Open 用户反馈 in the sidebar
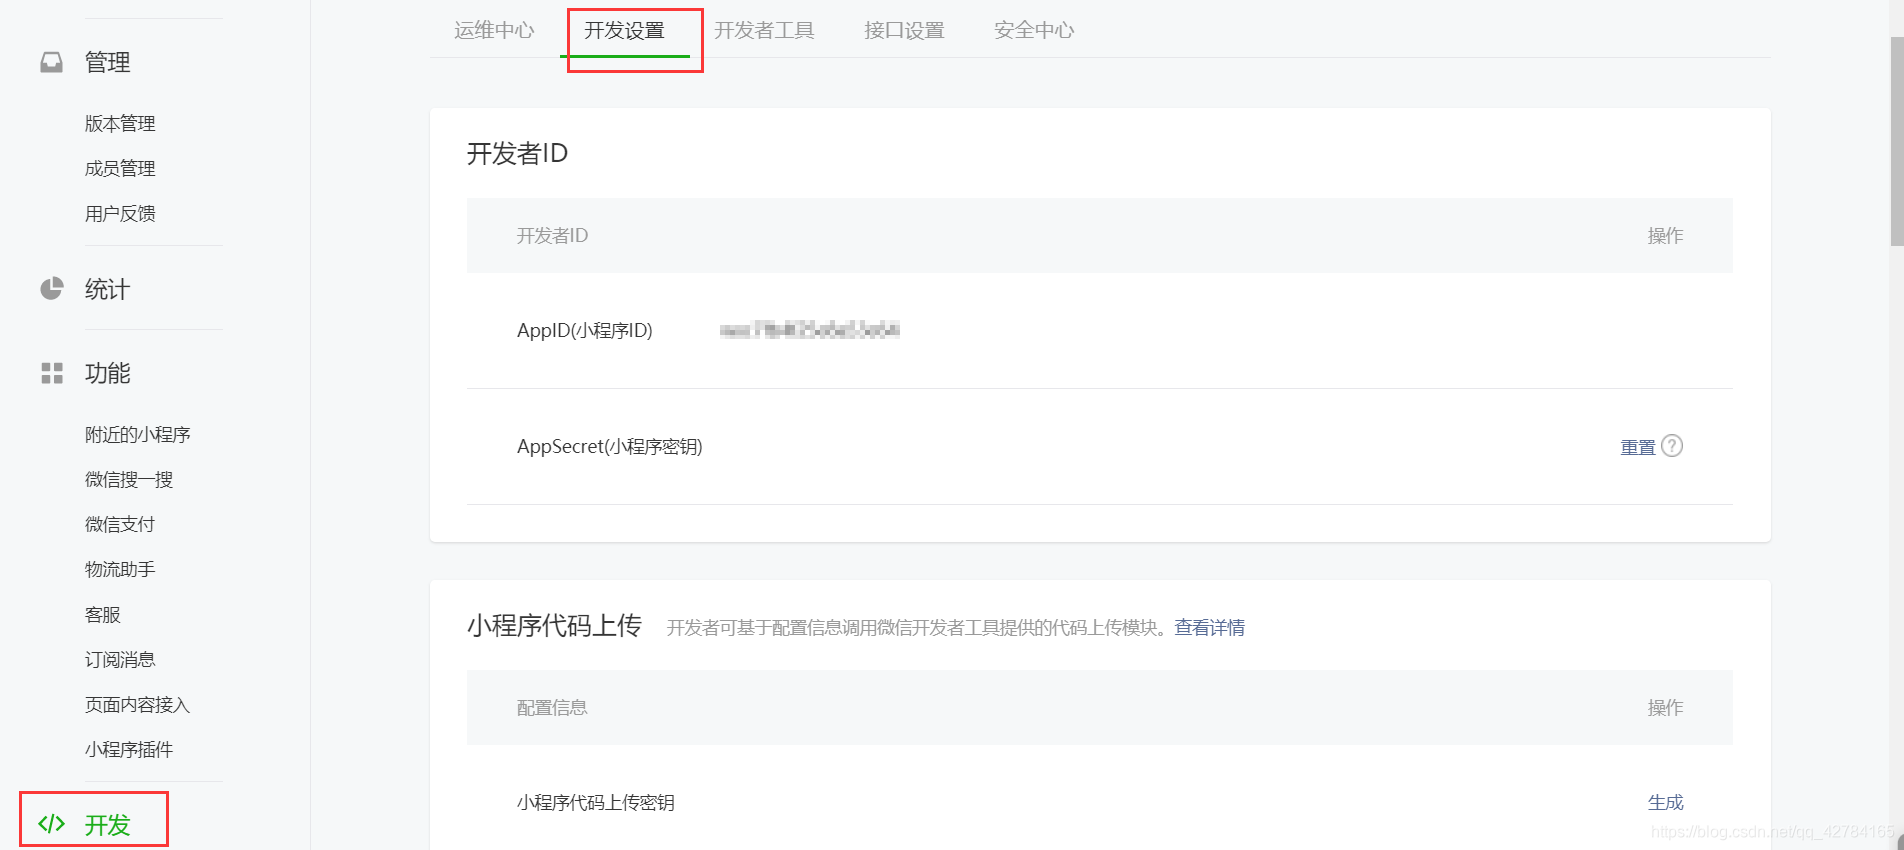Viewport: 1904px width, 850px height. [120, 213]
